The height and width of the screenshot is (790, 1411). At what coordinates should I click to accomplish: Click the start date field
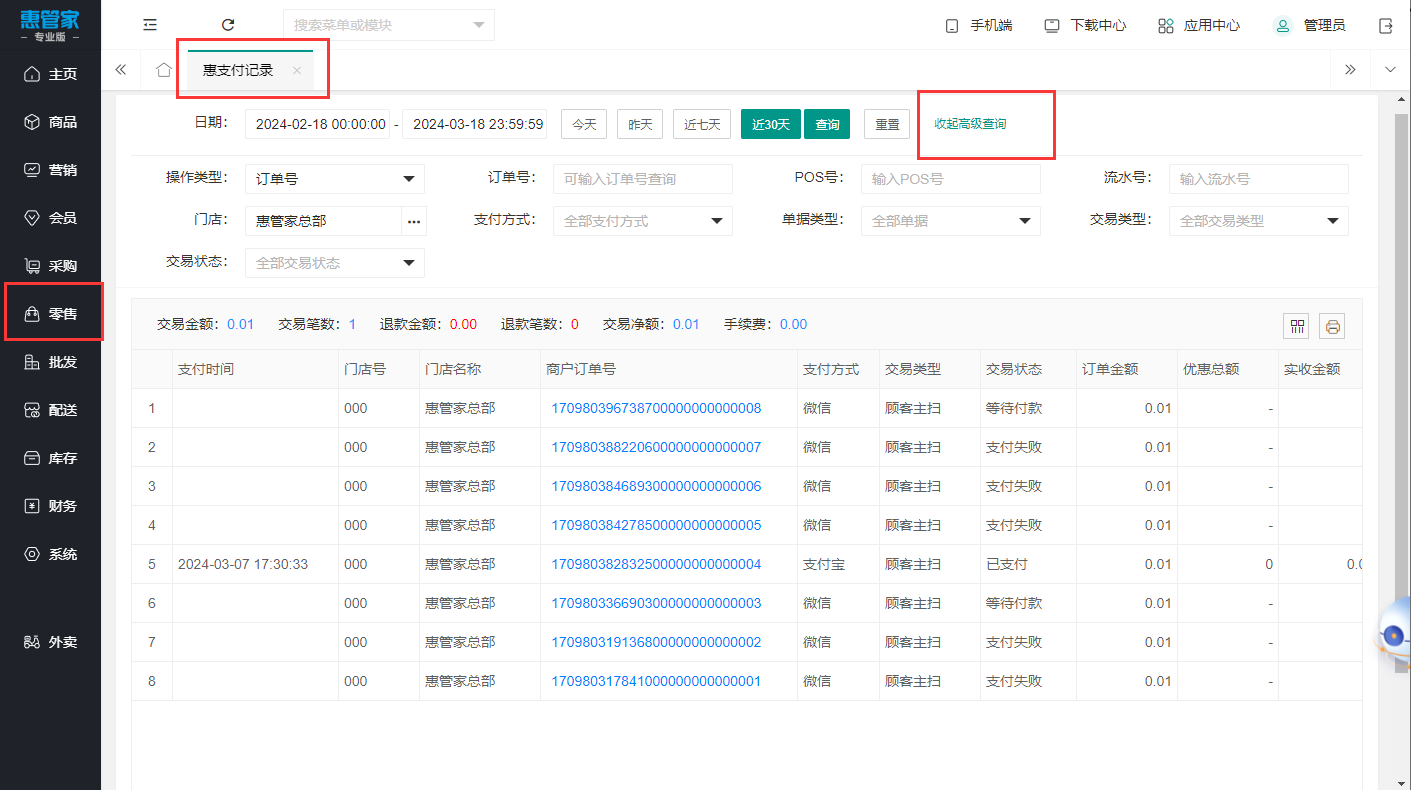click(x=318, y=124)
